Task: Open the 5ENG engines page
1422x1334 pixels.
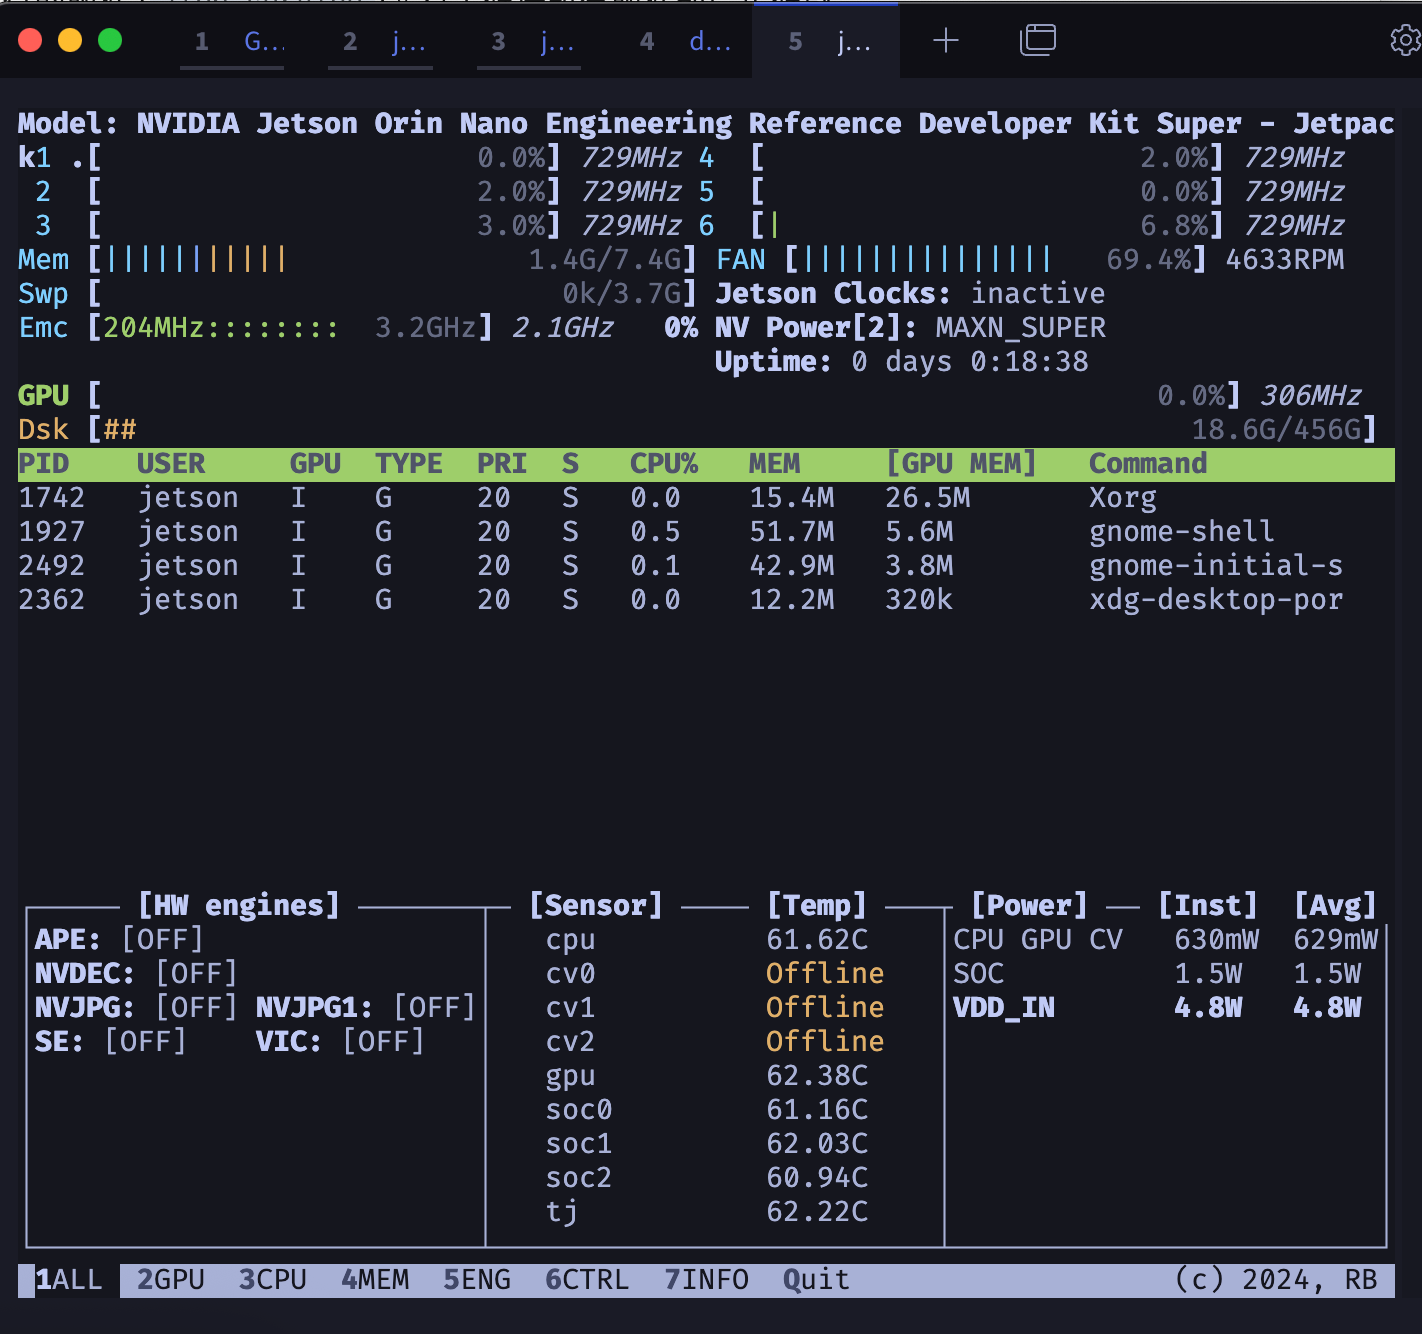Action: [x=477, y=1280]
